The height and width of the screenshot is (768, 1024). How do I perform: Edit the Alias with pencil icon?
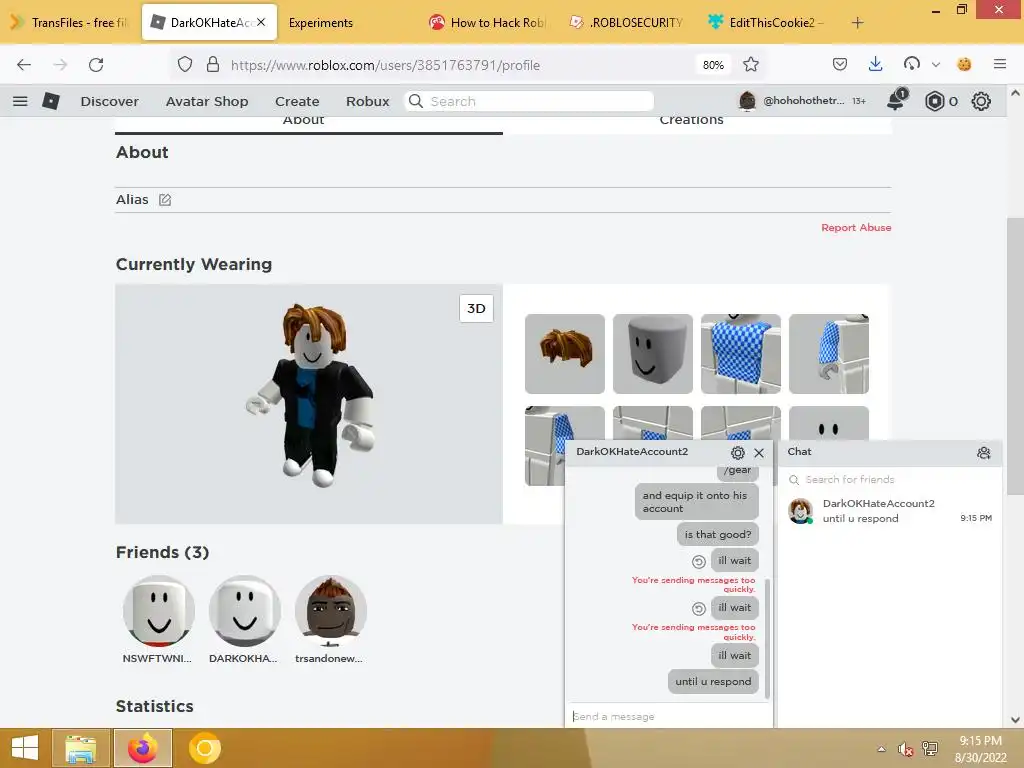tap(165, 200)
